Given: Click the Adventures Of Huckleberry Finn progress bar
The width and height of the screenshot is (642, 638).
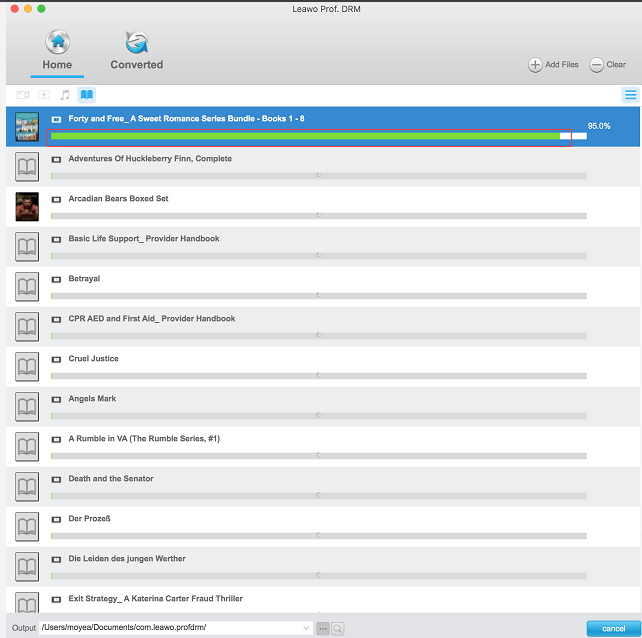Looking at the screenshot, I should [319, 176].
